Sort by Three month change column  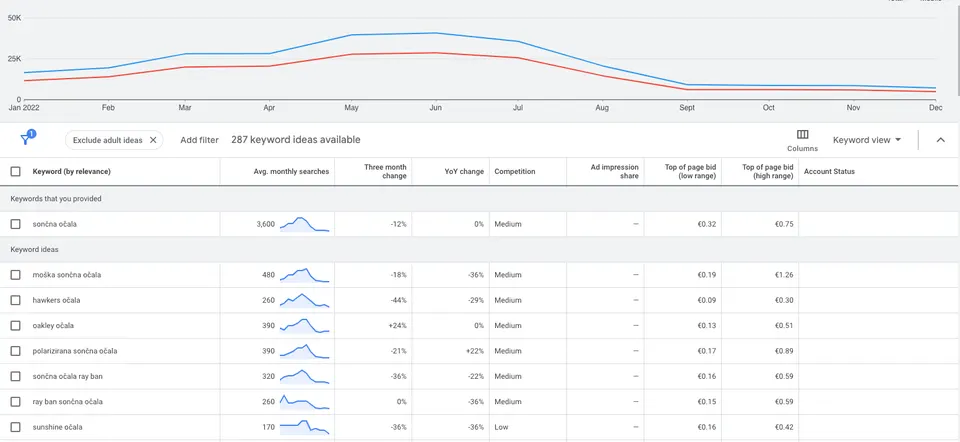pos(385,171)
